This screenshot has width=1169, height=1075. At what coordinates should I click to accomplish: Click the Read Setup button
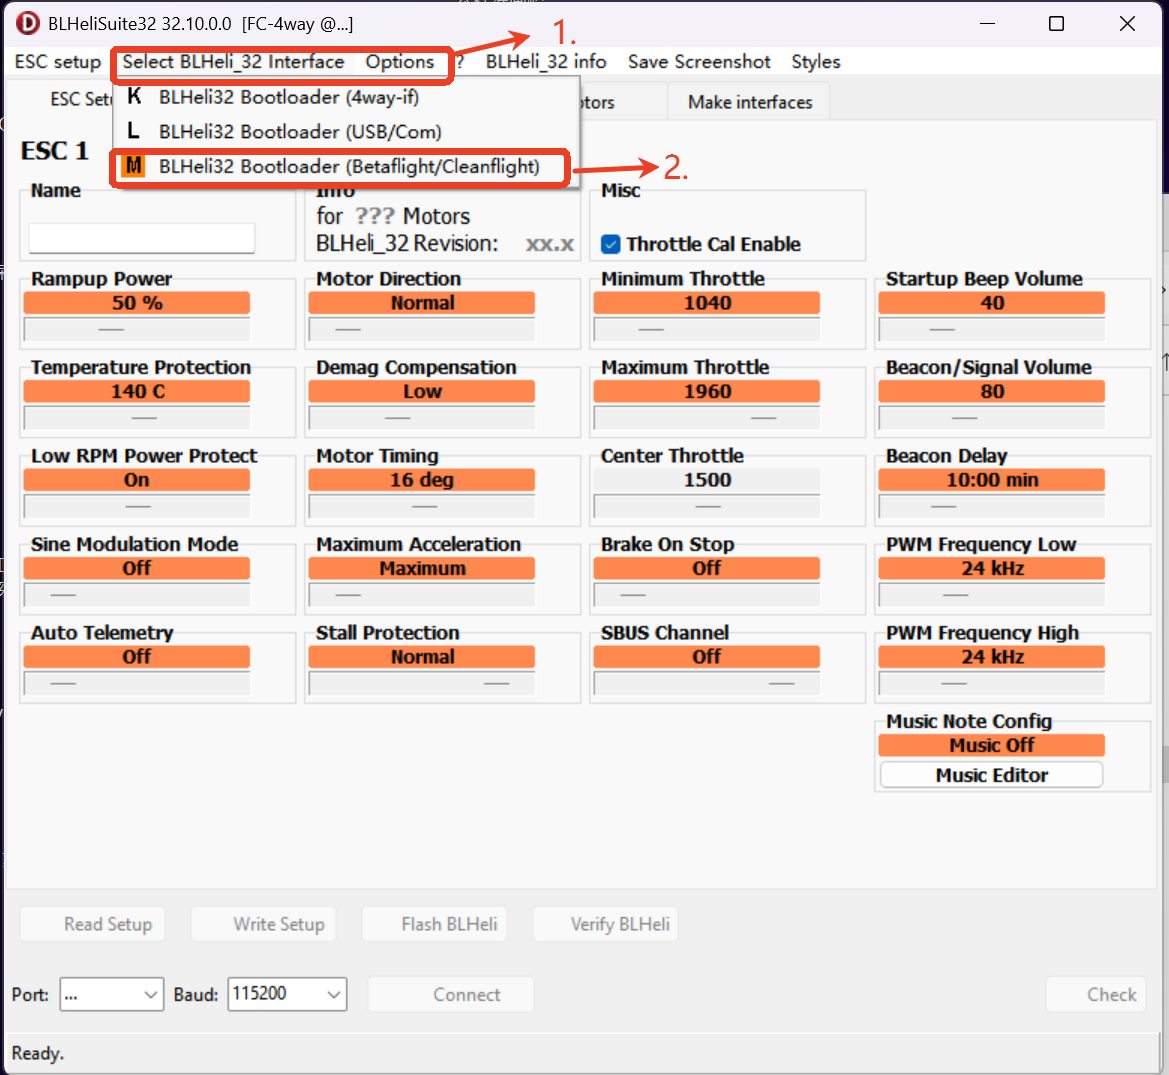(92, 924)
